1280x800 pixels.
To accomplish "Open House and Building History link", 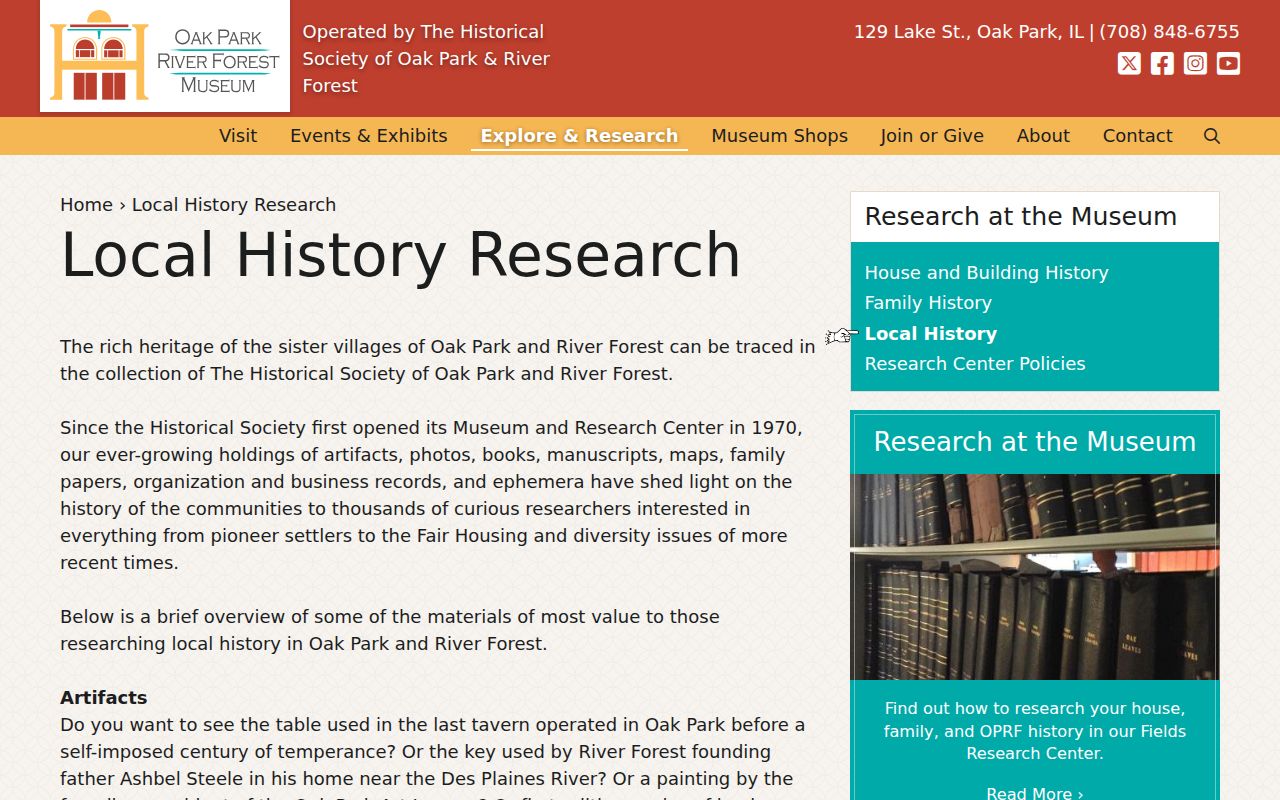I will coord(987,273).
